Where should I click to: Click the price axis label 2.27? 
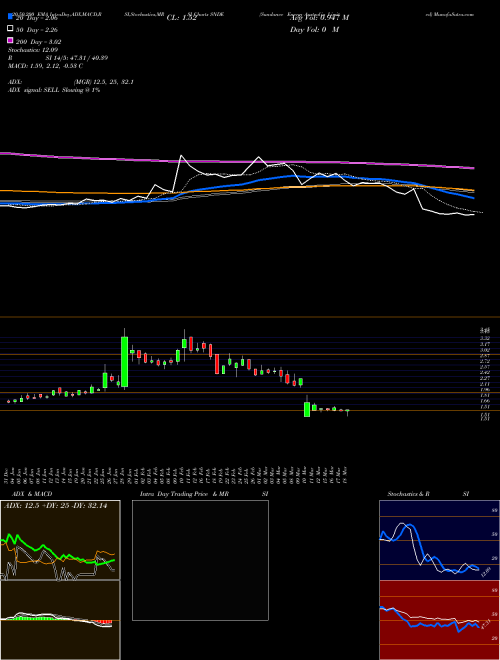point(485,378)
